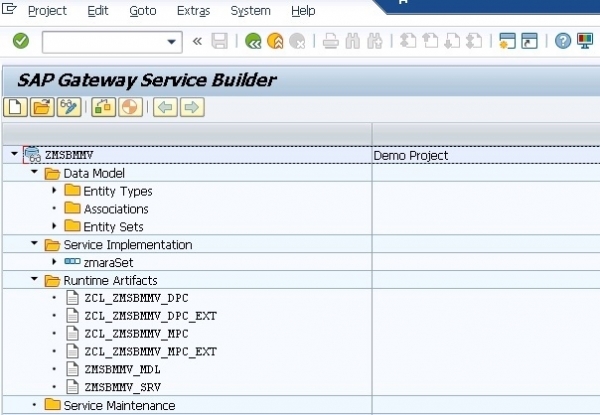Image resolution: width=600 pixels, height=415 pixels.
Task: Open the Help menu
Action: click(303, 11)
